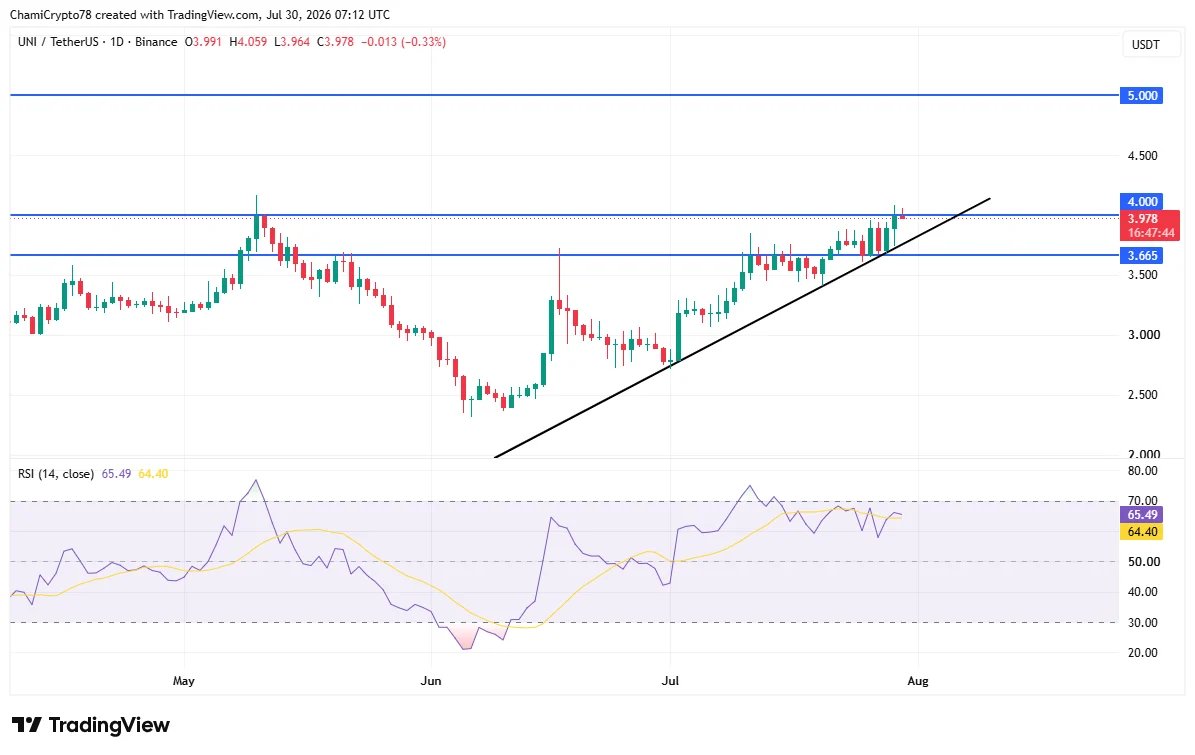The height and width of the screenshot is (755, 1195).
Task: Click the TradingView wordmark text
Action: click(x=109, y=725)
